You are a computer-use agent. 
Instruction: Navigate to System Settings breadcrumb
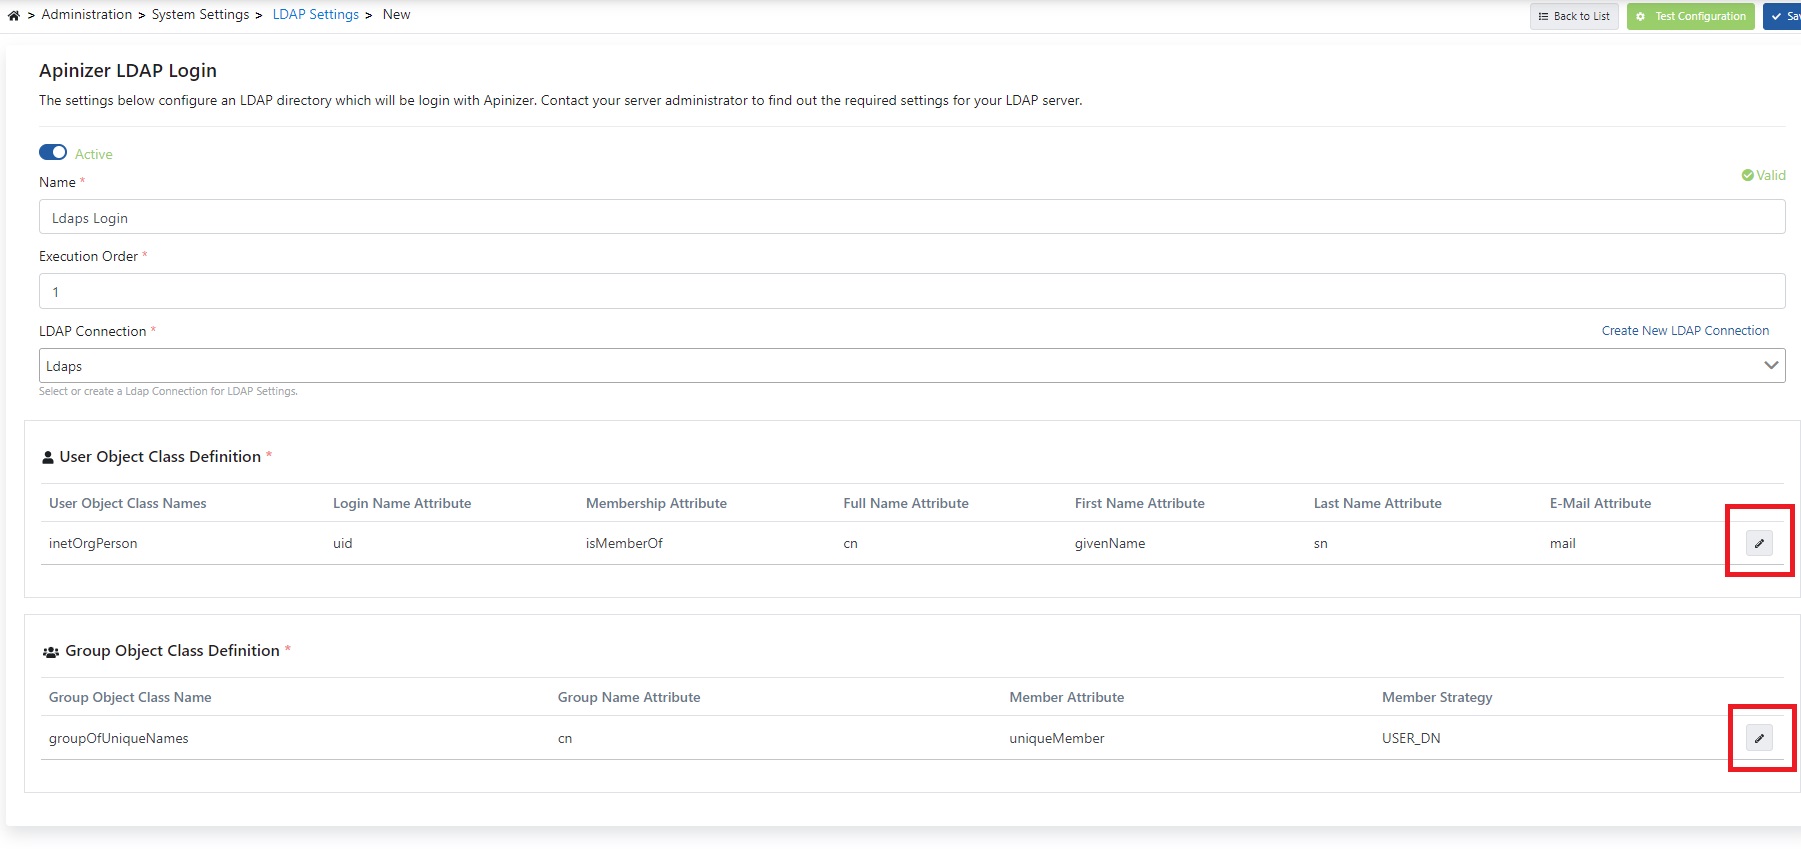coord(200,15)
